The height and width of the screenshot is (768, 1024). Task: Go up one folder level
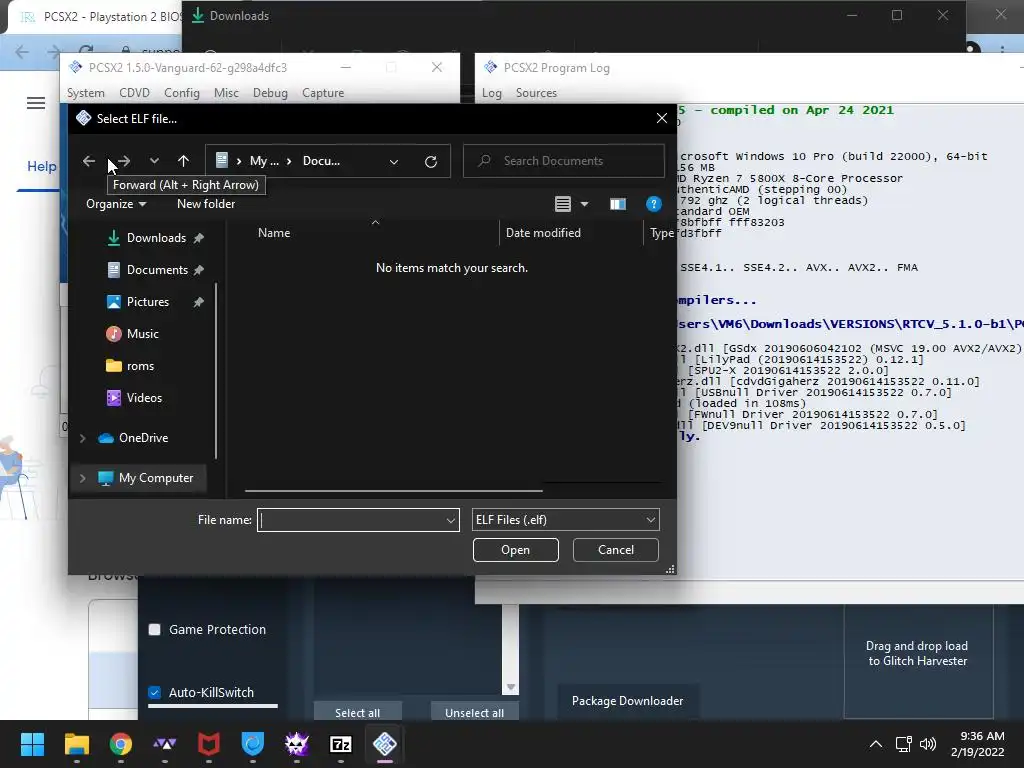click(x=184, y=161)
